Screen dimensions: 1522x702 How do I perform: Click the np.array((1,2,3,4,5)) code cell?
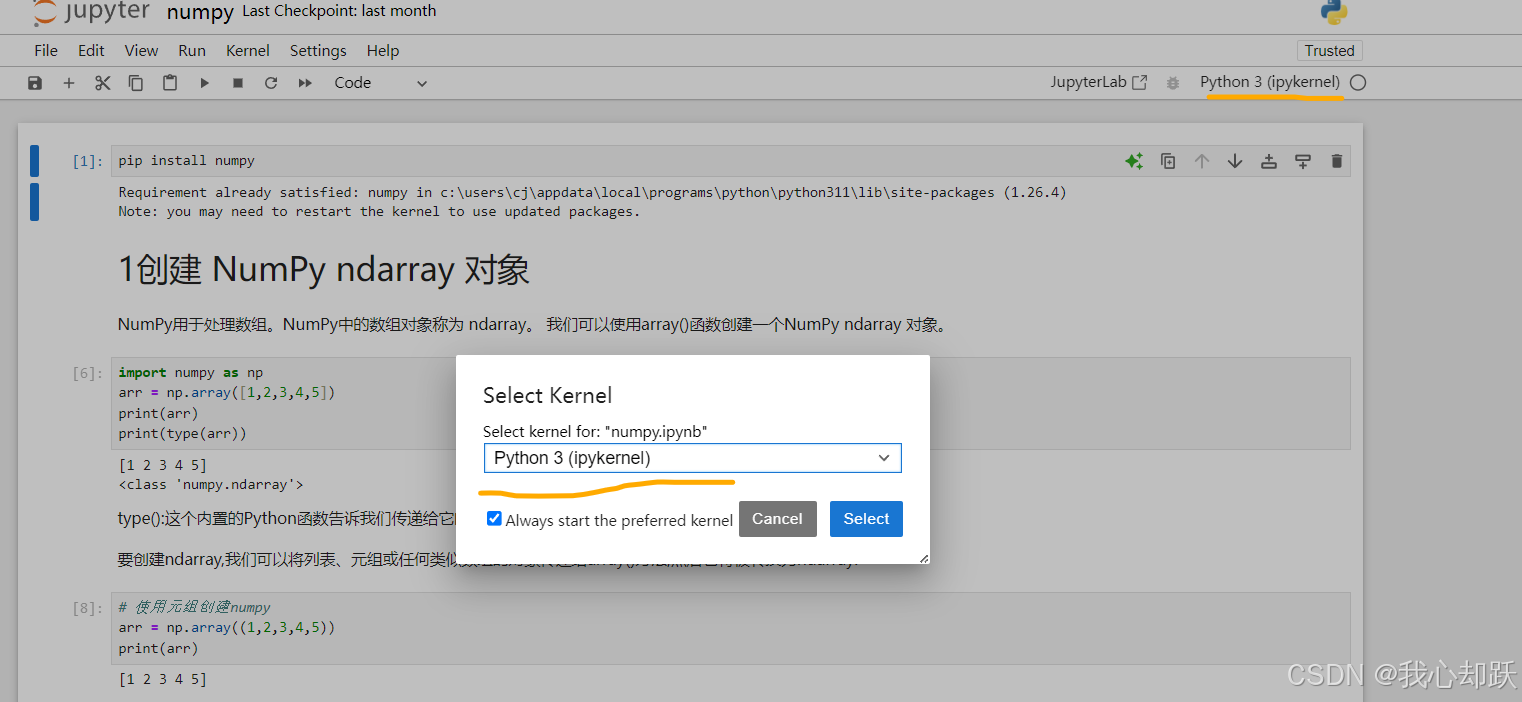731,628
